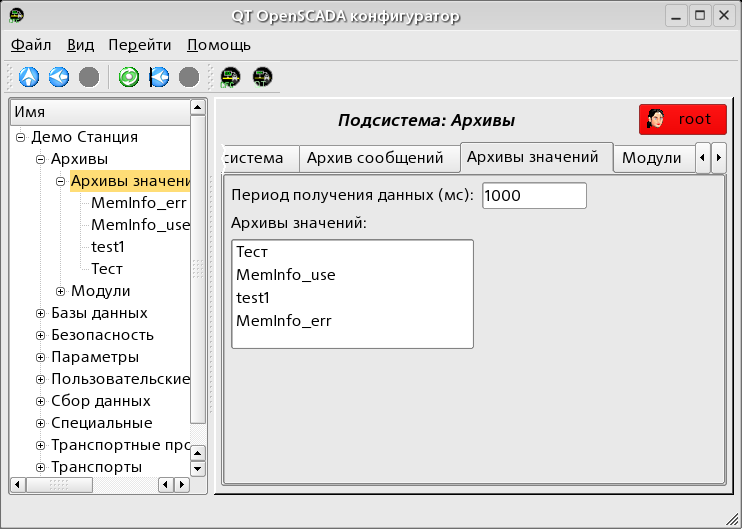This screenshot has height=529, width=742.
Task: Click the Start cycled refresh icon
Action: 158,77
